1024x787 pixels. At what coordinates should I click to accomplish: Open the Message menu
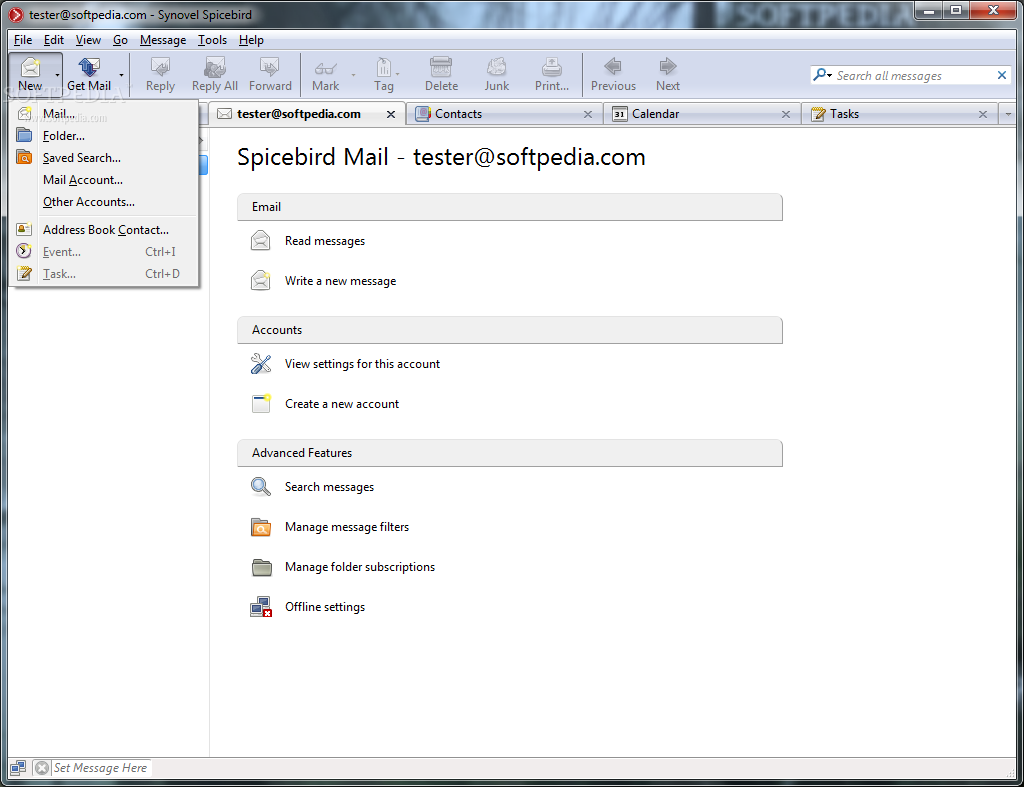[x=163, y=40]
